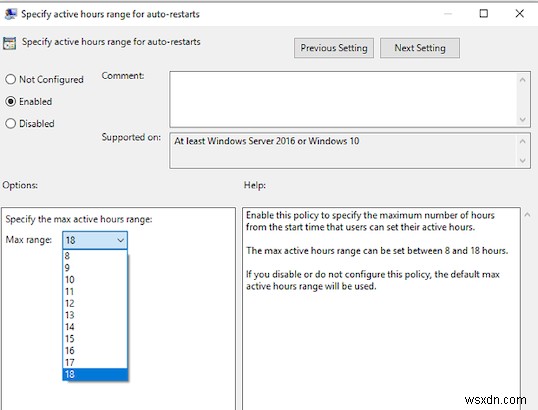This screenshot has height=410, width=538.
Task: Choose 12 from the Max range list
Action: point(95,303)
